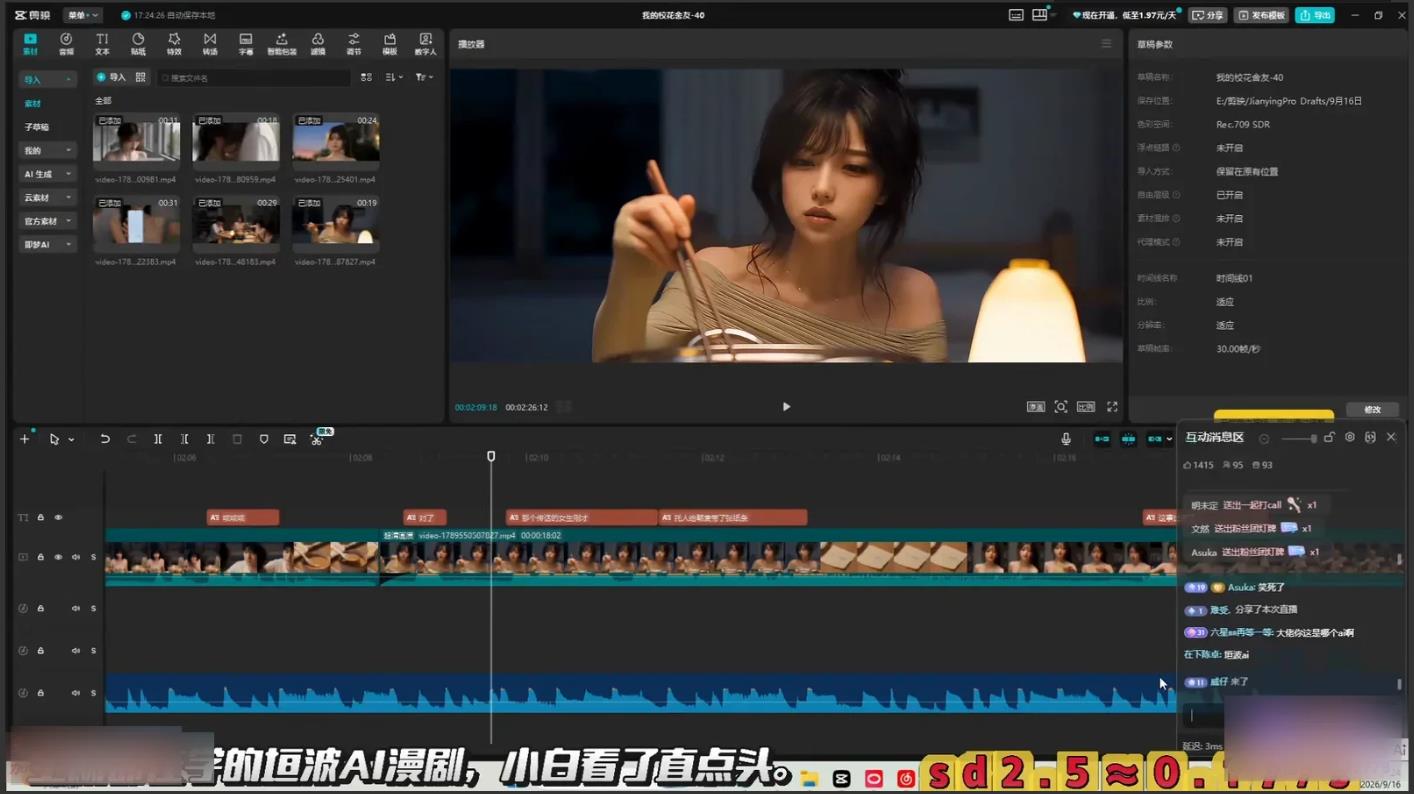Screen dimensions: 1414x794
Task: Click the layout icon in title bar
Action: coord(1040,15)
